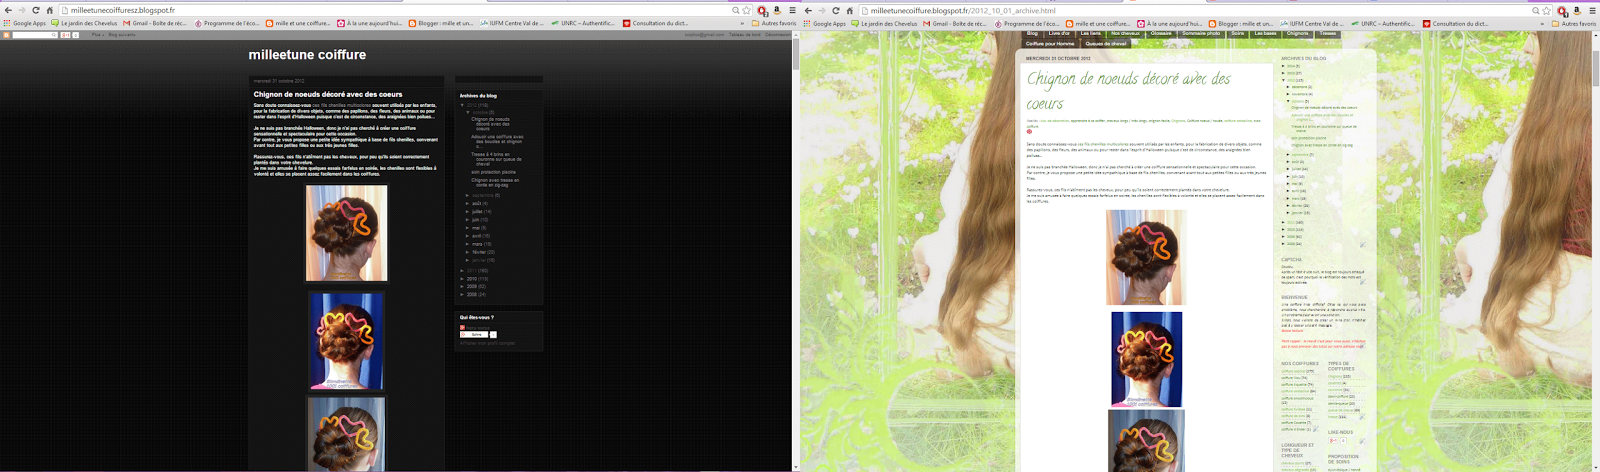Click the g+1 button in dark blog navbar
Screen dimensions: 1600x472
(x=66, y=35)
